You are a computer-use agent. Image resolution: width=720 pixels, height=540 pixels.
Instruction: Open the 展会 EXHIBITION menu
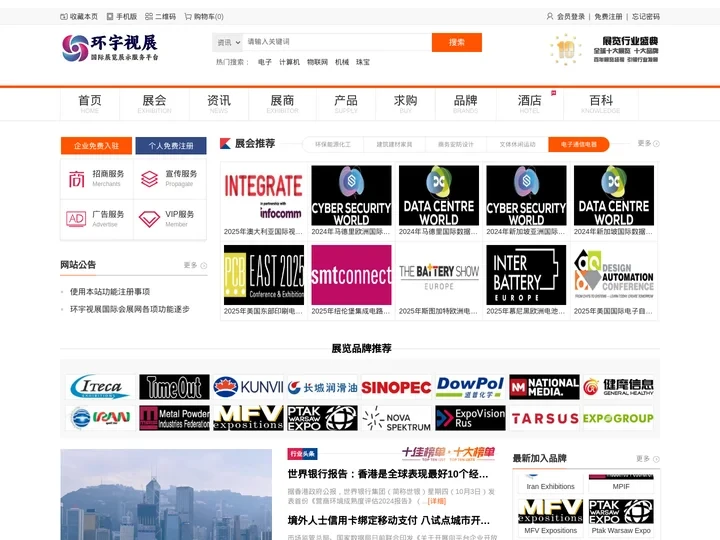point(154,104)
